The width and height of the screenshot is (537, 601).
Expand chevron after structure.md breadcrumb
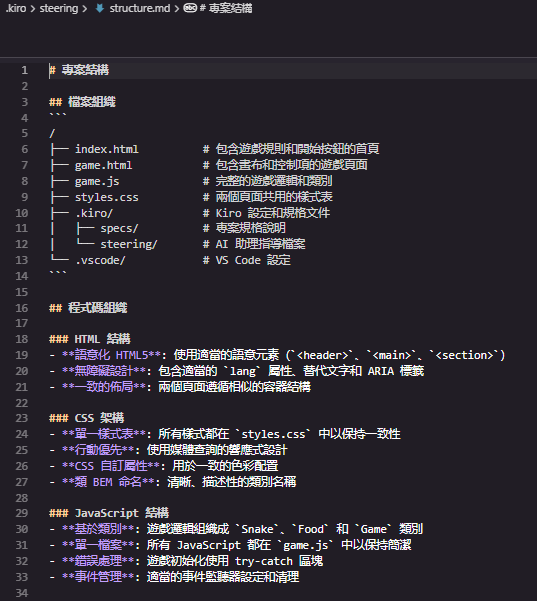coord(176,8)
